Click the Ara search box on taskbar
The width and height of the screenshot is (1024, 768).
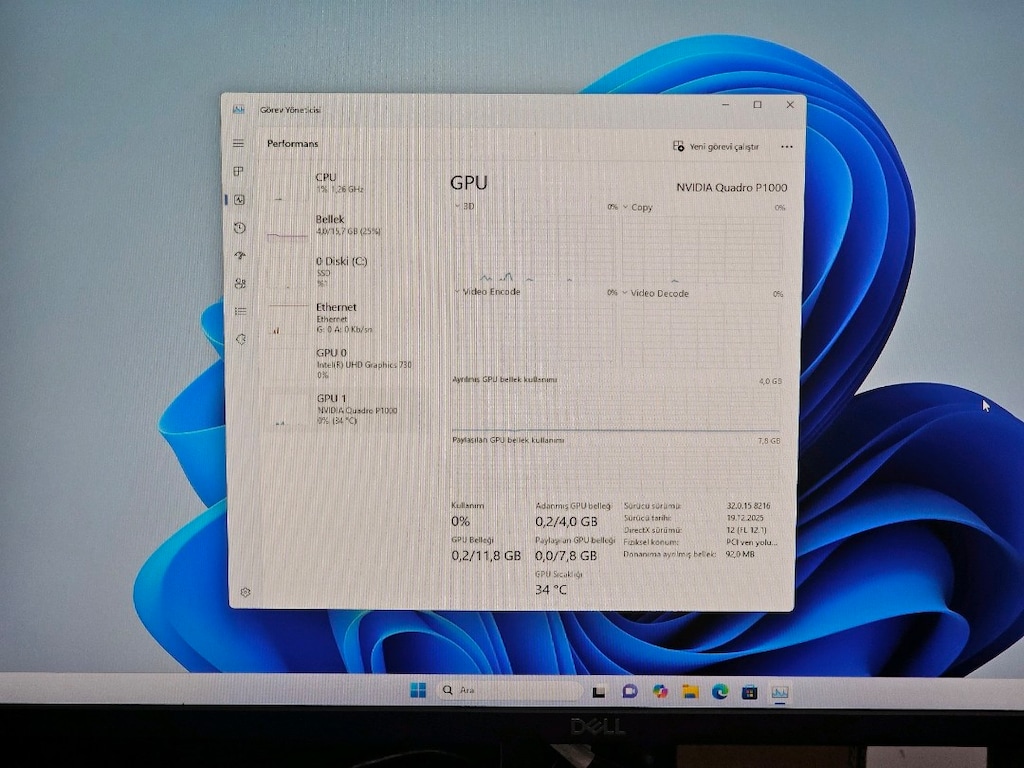[x=509, y=690]
